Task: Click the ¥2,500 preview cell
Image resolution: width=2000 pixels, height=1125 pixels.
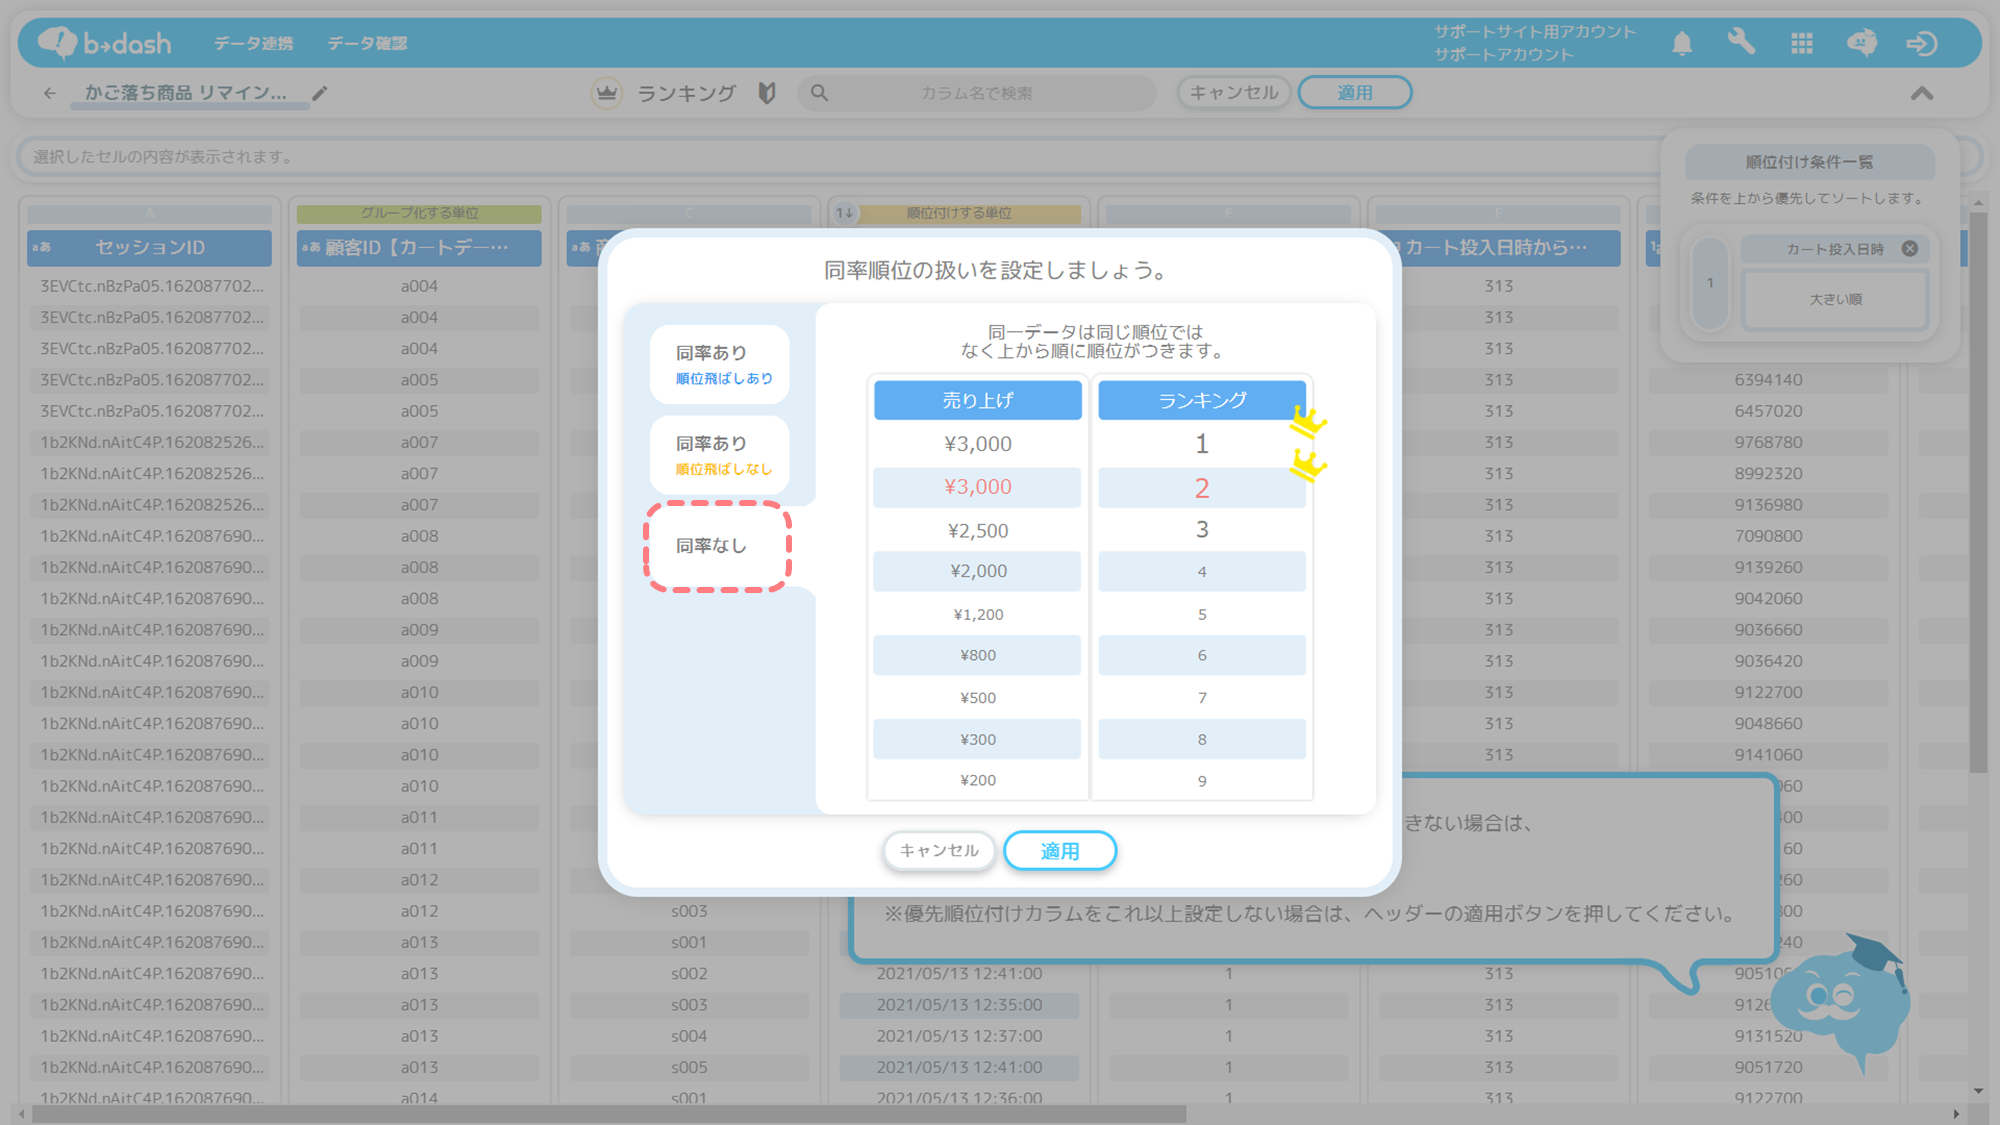Action: (x=978, y=530)
